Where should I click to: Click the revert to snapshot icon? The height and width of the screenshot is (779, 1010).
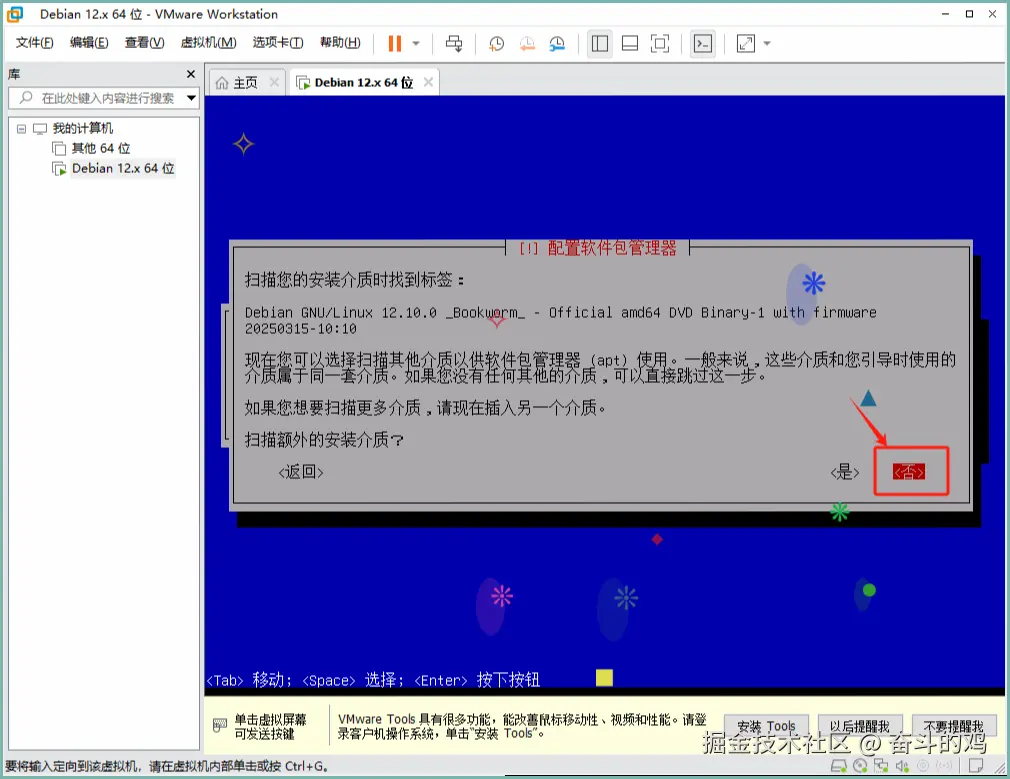click(528, 43)
